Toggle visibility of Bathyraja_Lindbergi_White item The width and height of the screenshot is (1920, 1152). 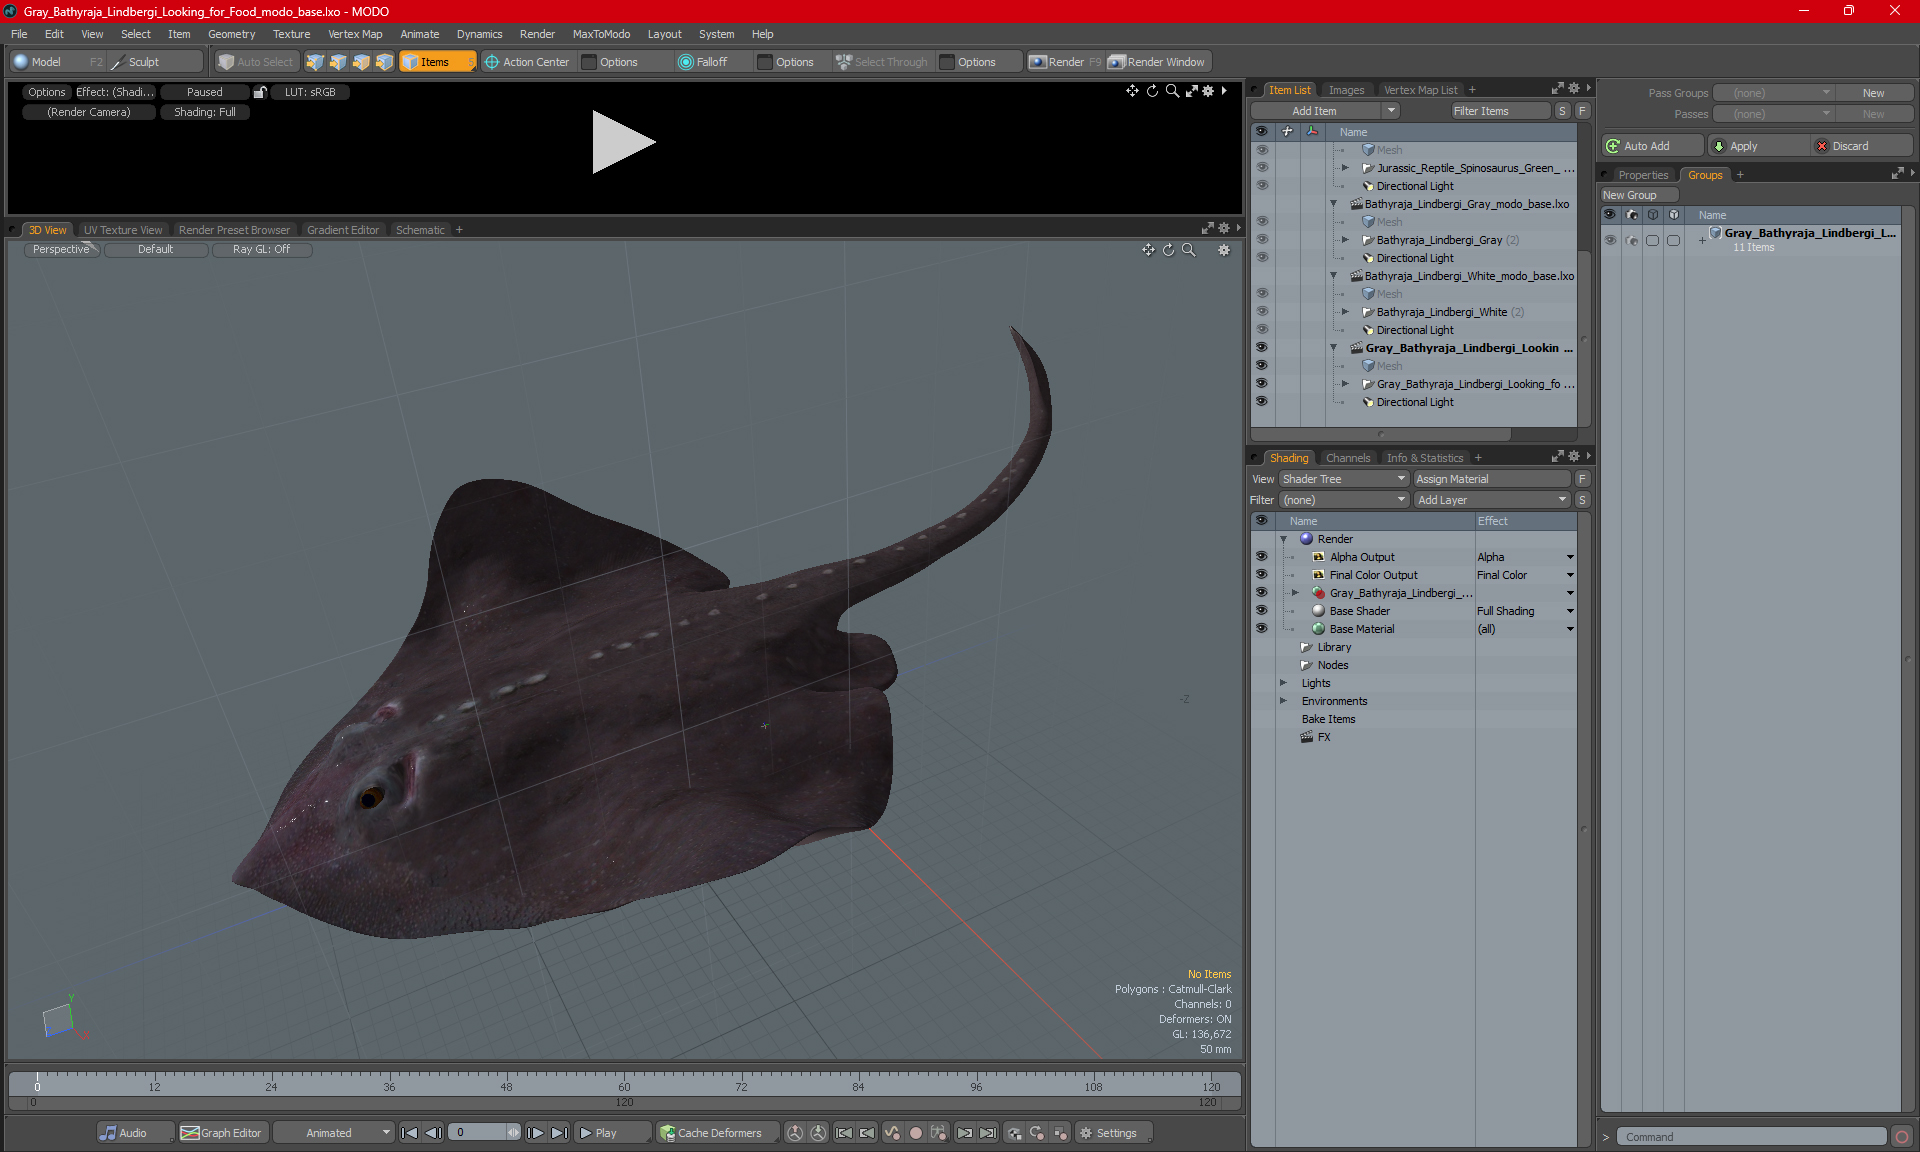click(1262, 312)
